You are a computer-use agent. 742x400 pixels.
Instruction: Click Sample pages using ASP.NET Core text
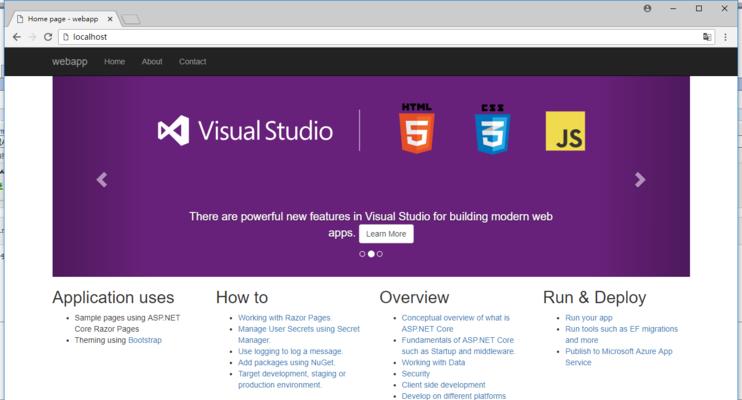coord(127,323)
